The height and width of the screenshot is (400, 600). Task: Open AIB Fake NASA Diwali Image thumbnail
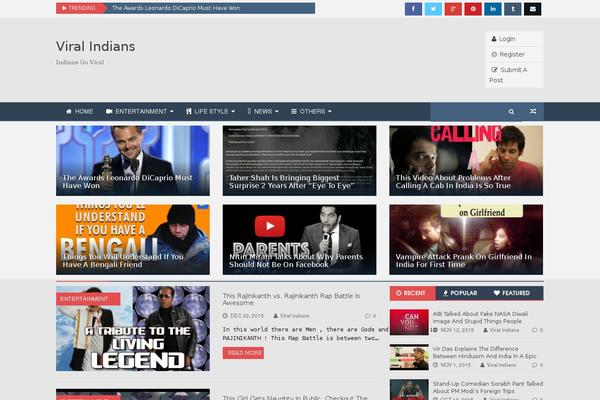point(409,322)
